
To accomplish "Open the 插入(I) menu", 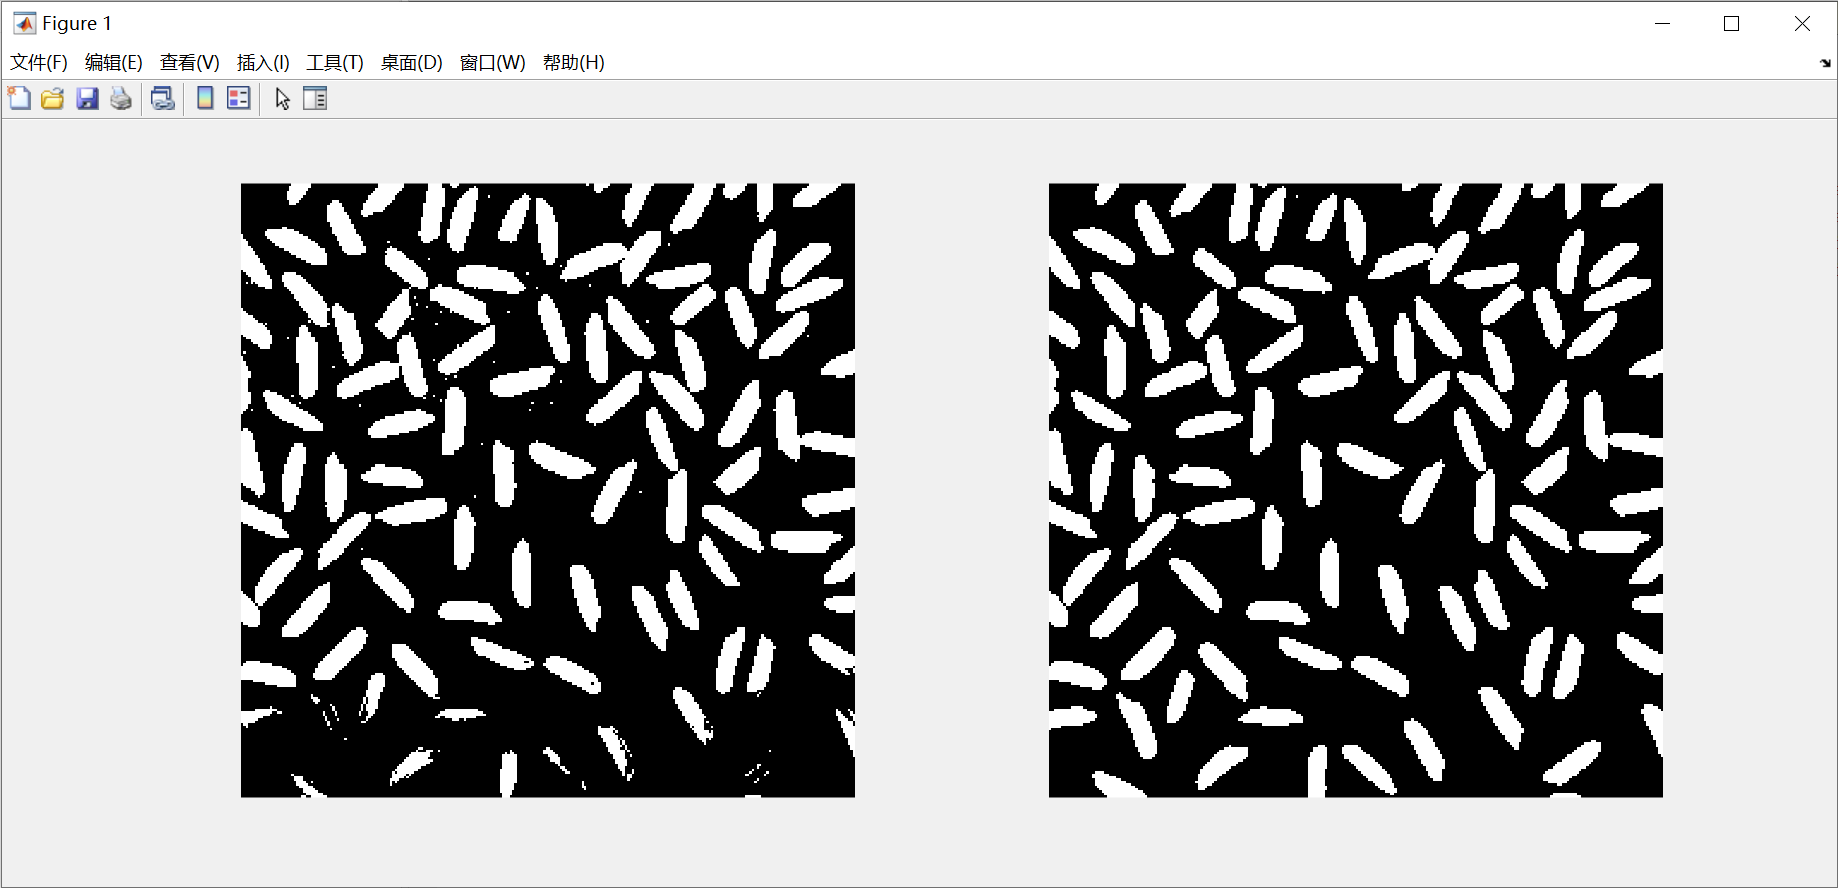I will pos(263,63).
